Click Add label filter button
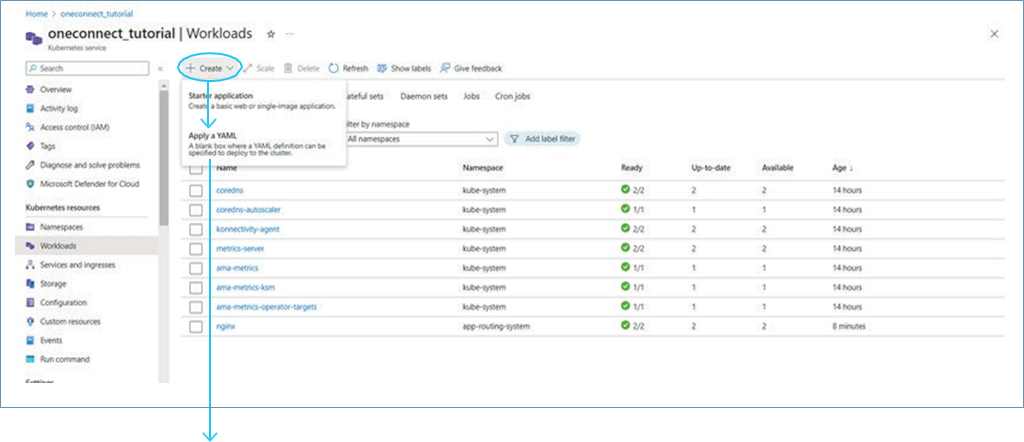The image size is (1024, 442). coord(542,139)
